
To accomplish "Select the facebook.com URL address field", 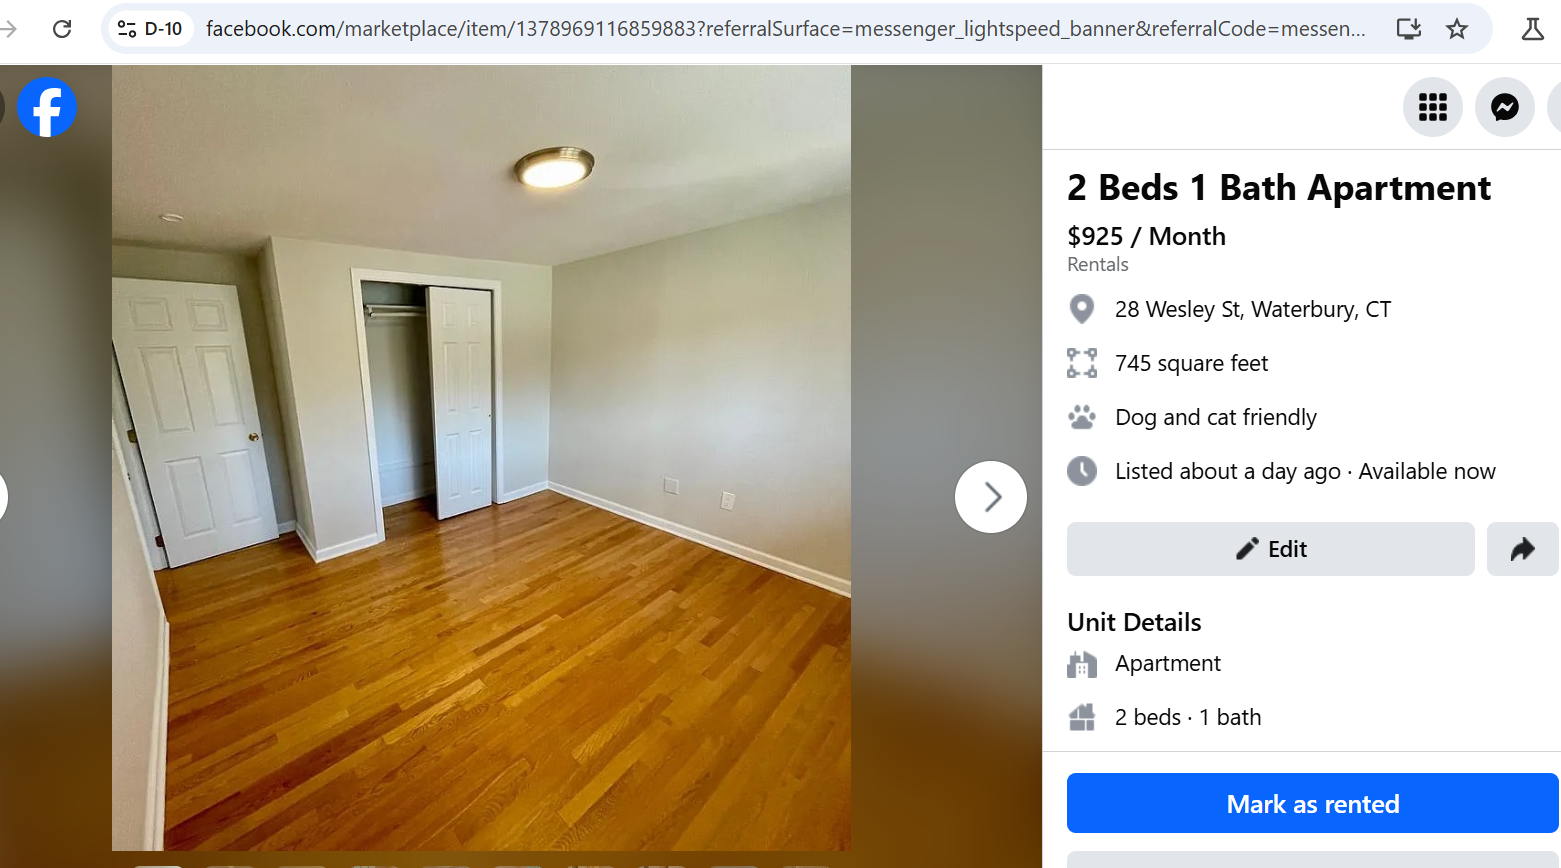I will [x=785, y=29].
